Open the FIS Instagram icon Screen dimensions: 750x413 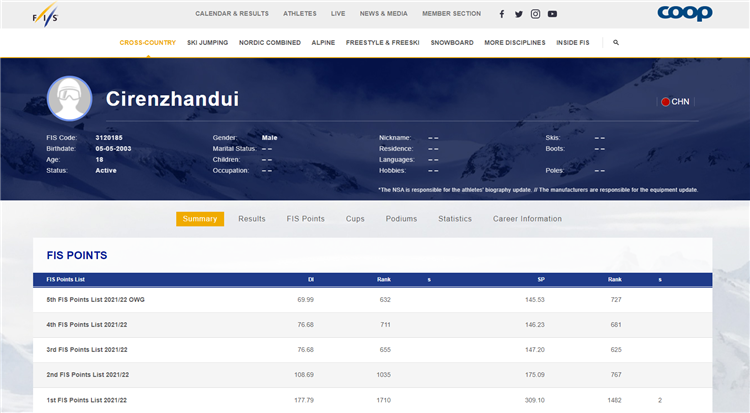click(536, 14)
